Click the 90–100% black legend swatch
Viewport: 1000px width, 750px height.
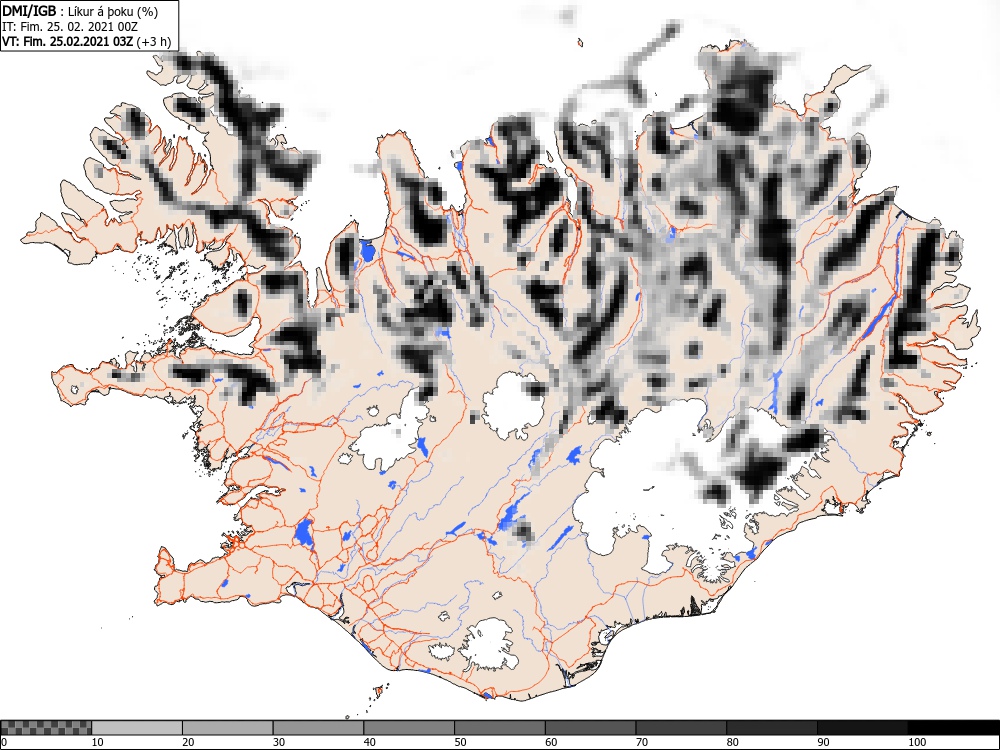(862, 728)
